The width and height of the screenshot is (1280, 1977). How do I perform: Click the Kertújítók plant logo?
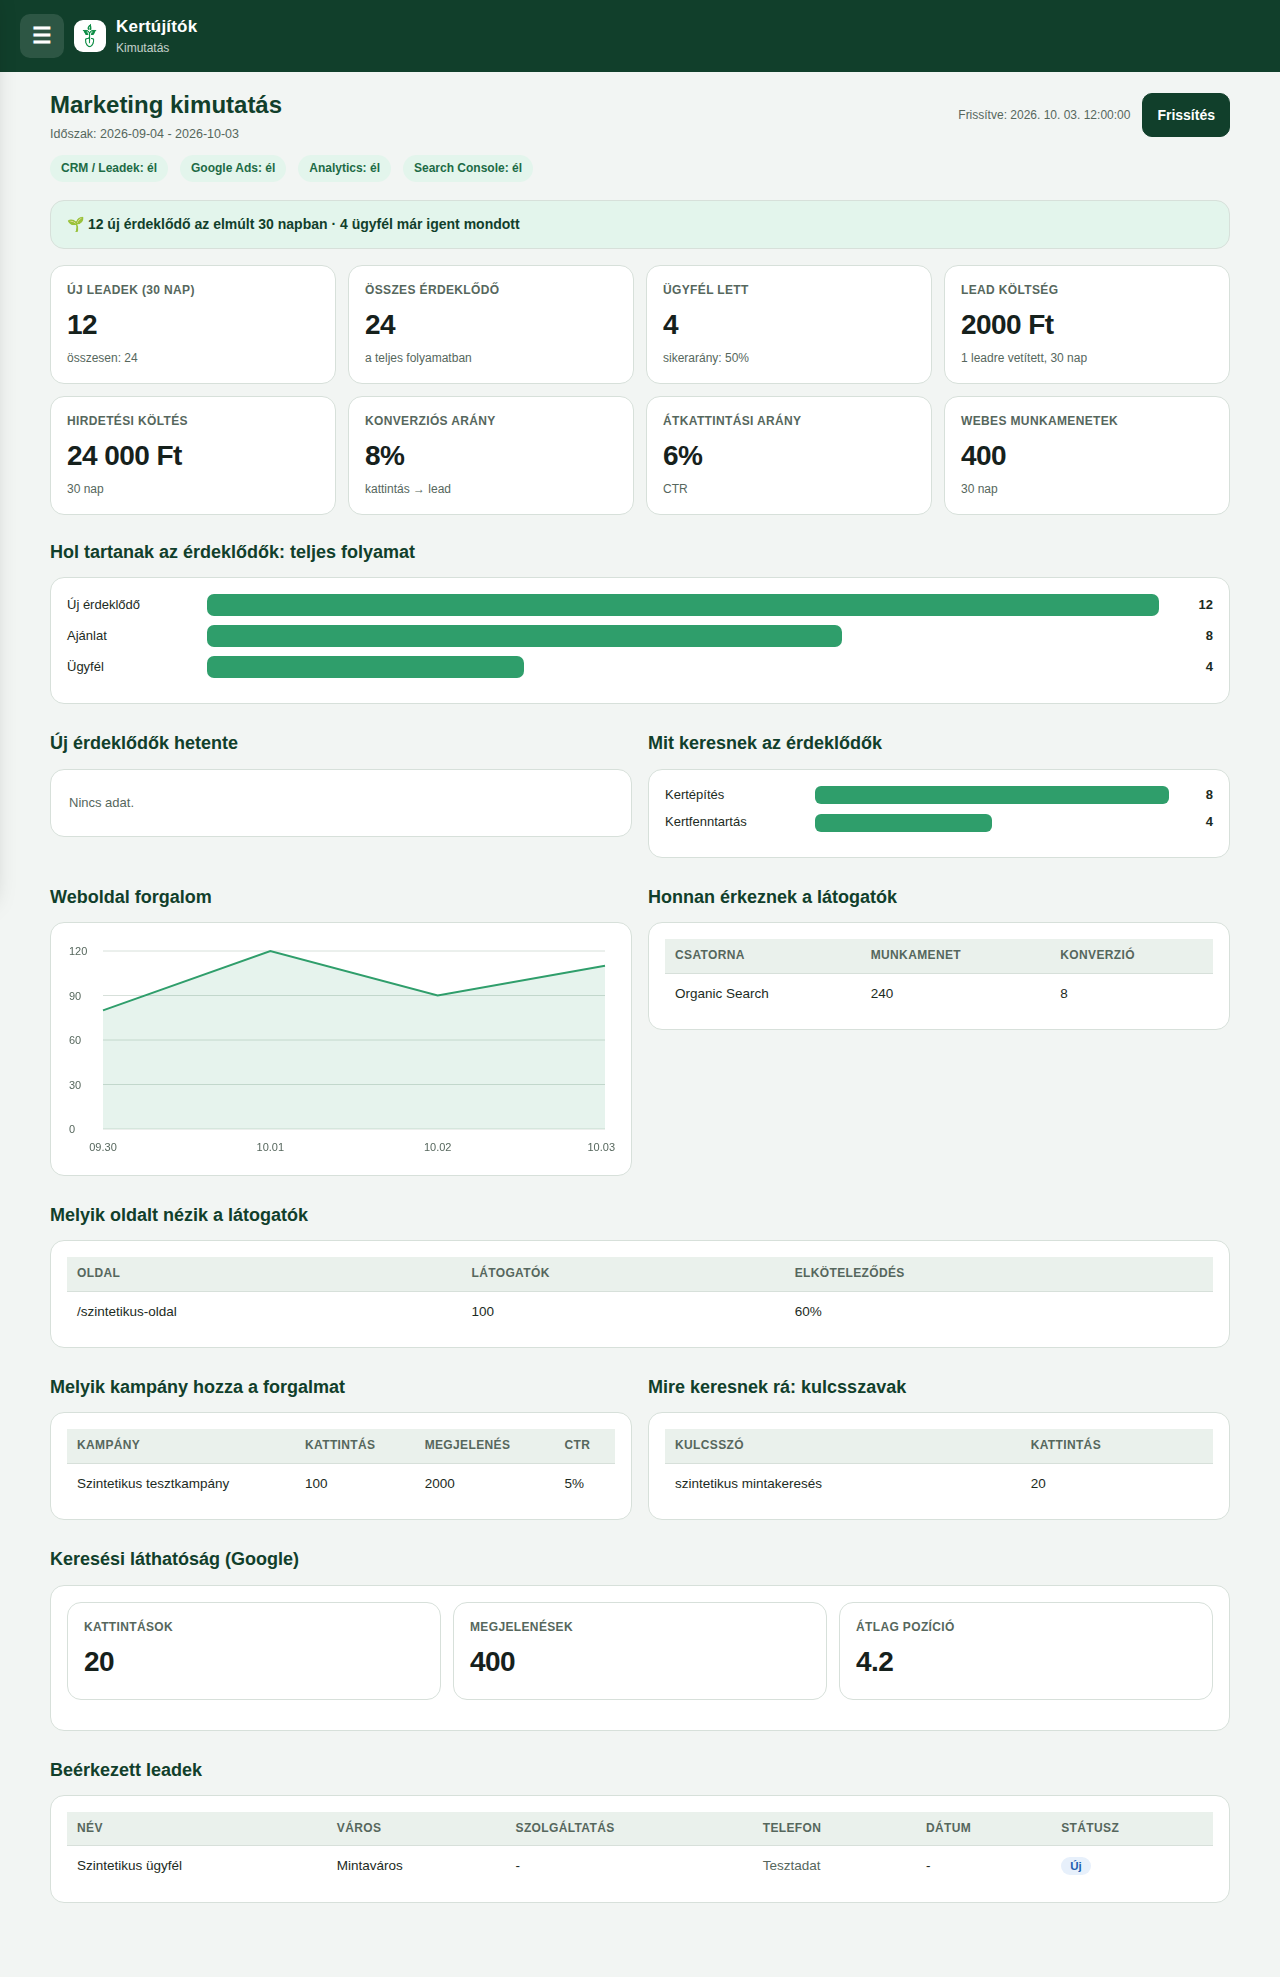[x=90, y=36]
